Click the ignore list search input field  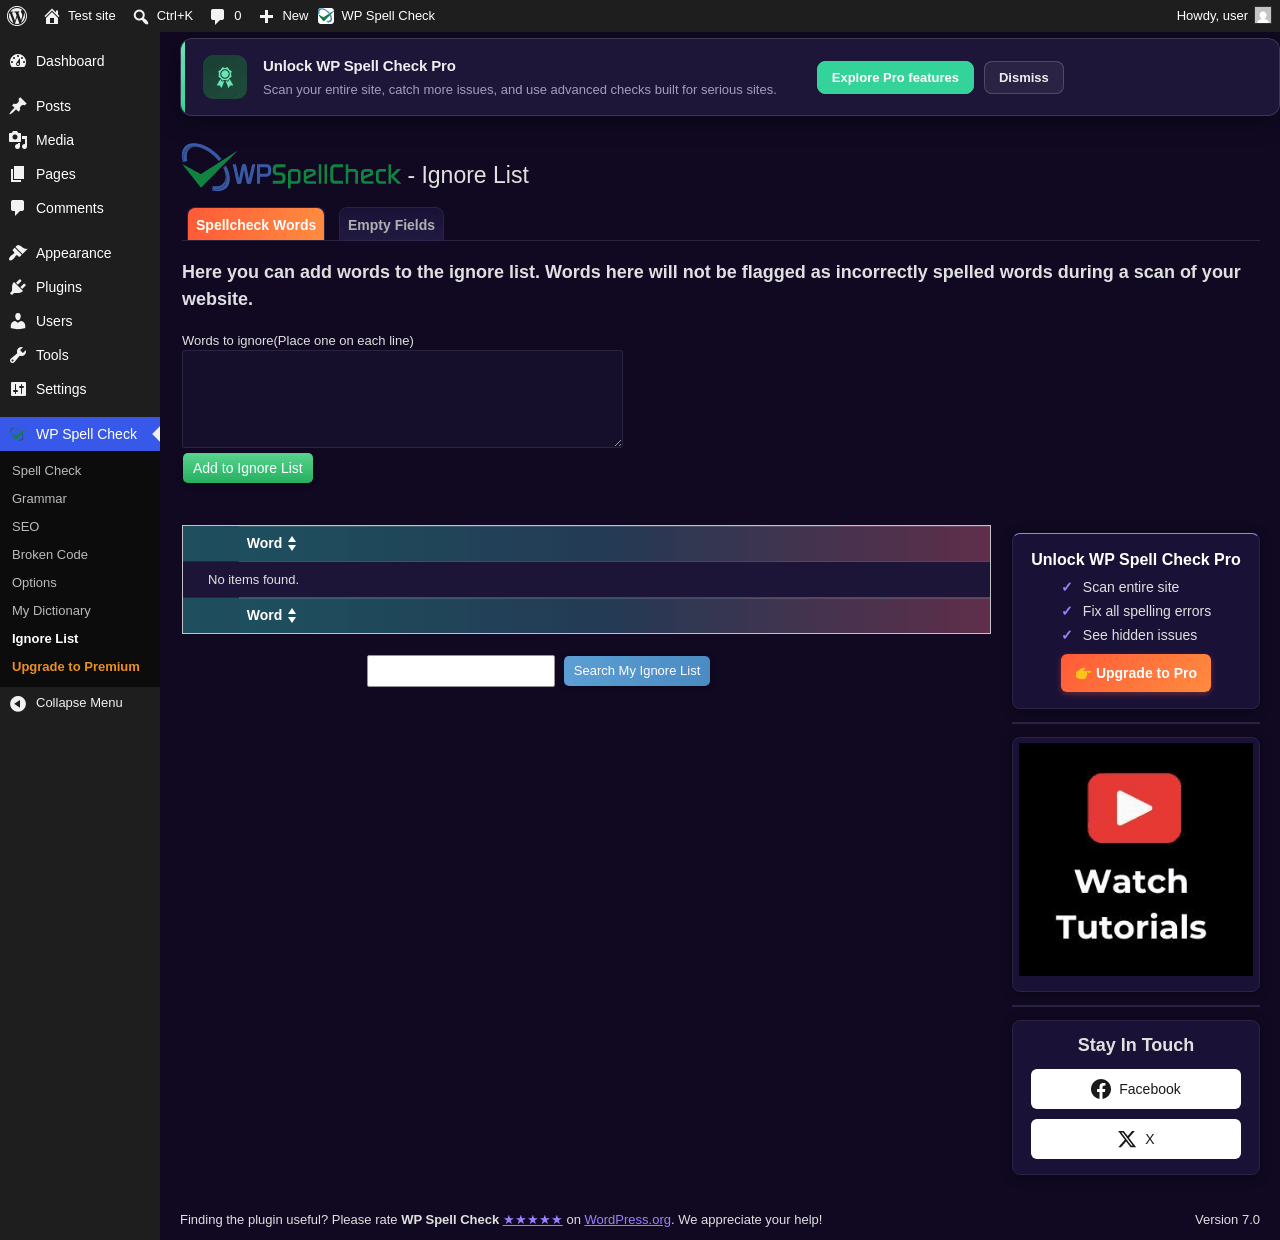tap(461, 671)
